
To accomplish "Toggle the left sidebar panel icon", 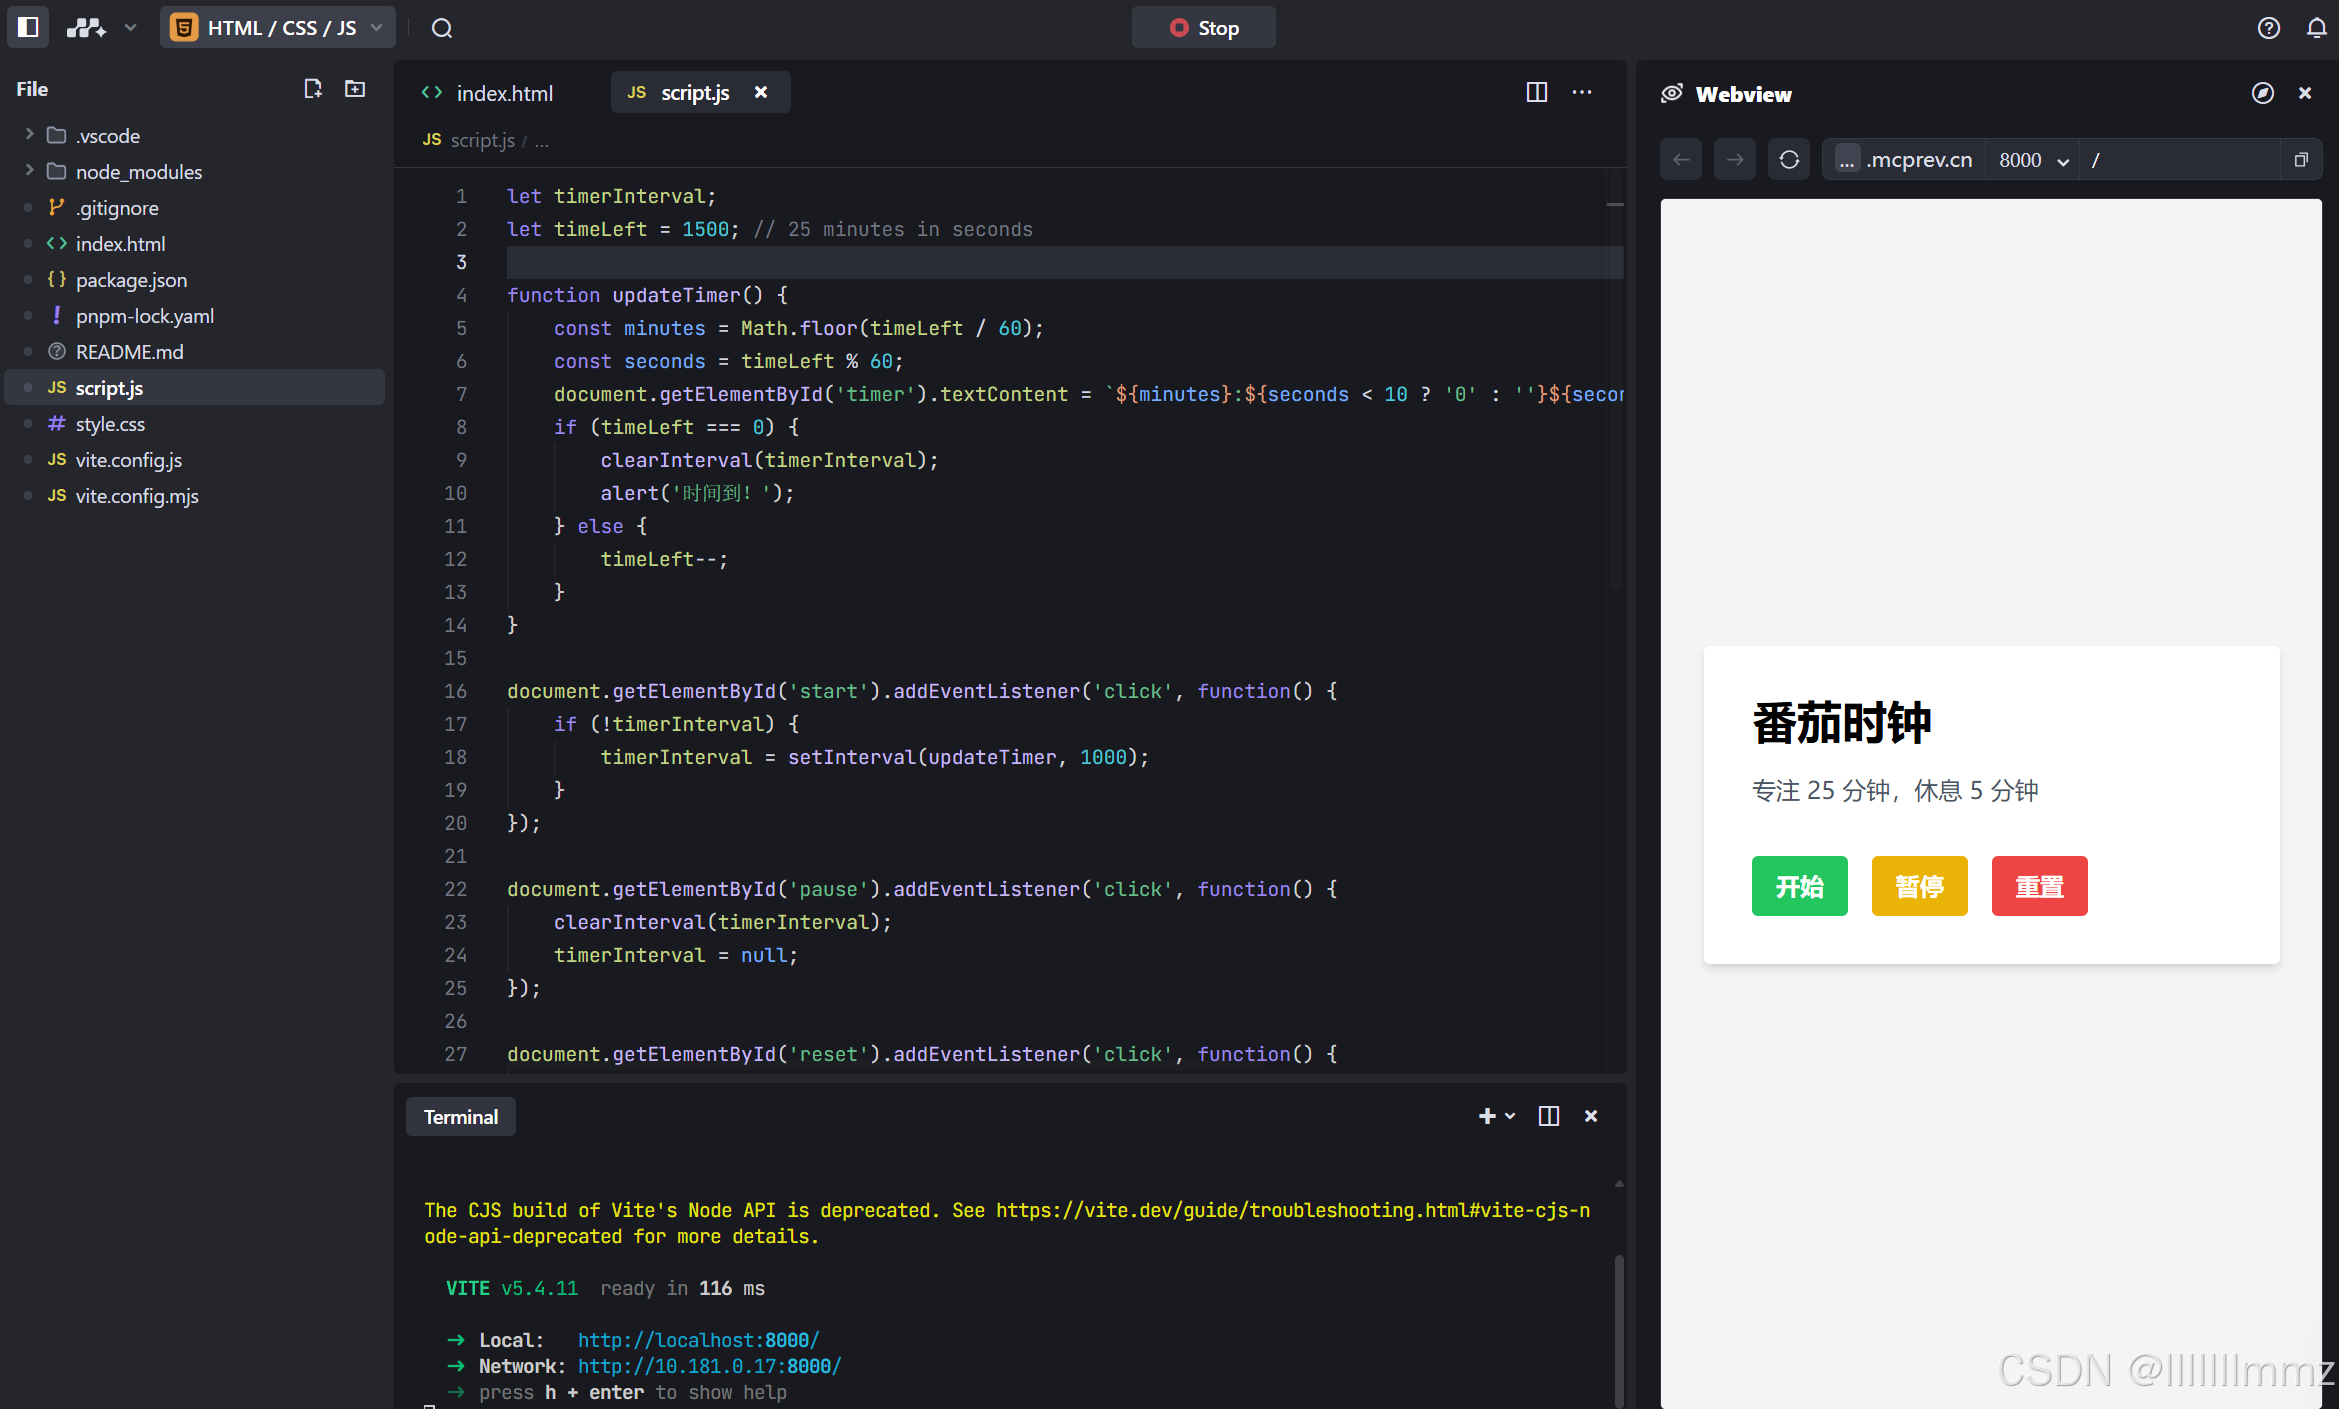I will pyautogui.click(x=28, y=27).
